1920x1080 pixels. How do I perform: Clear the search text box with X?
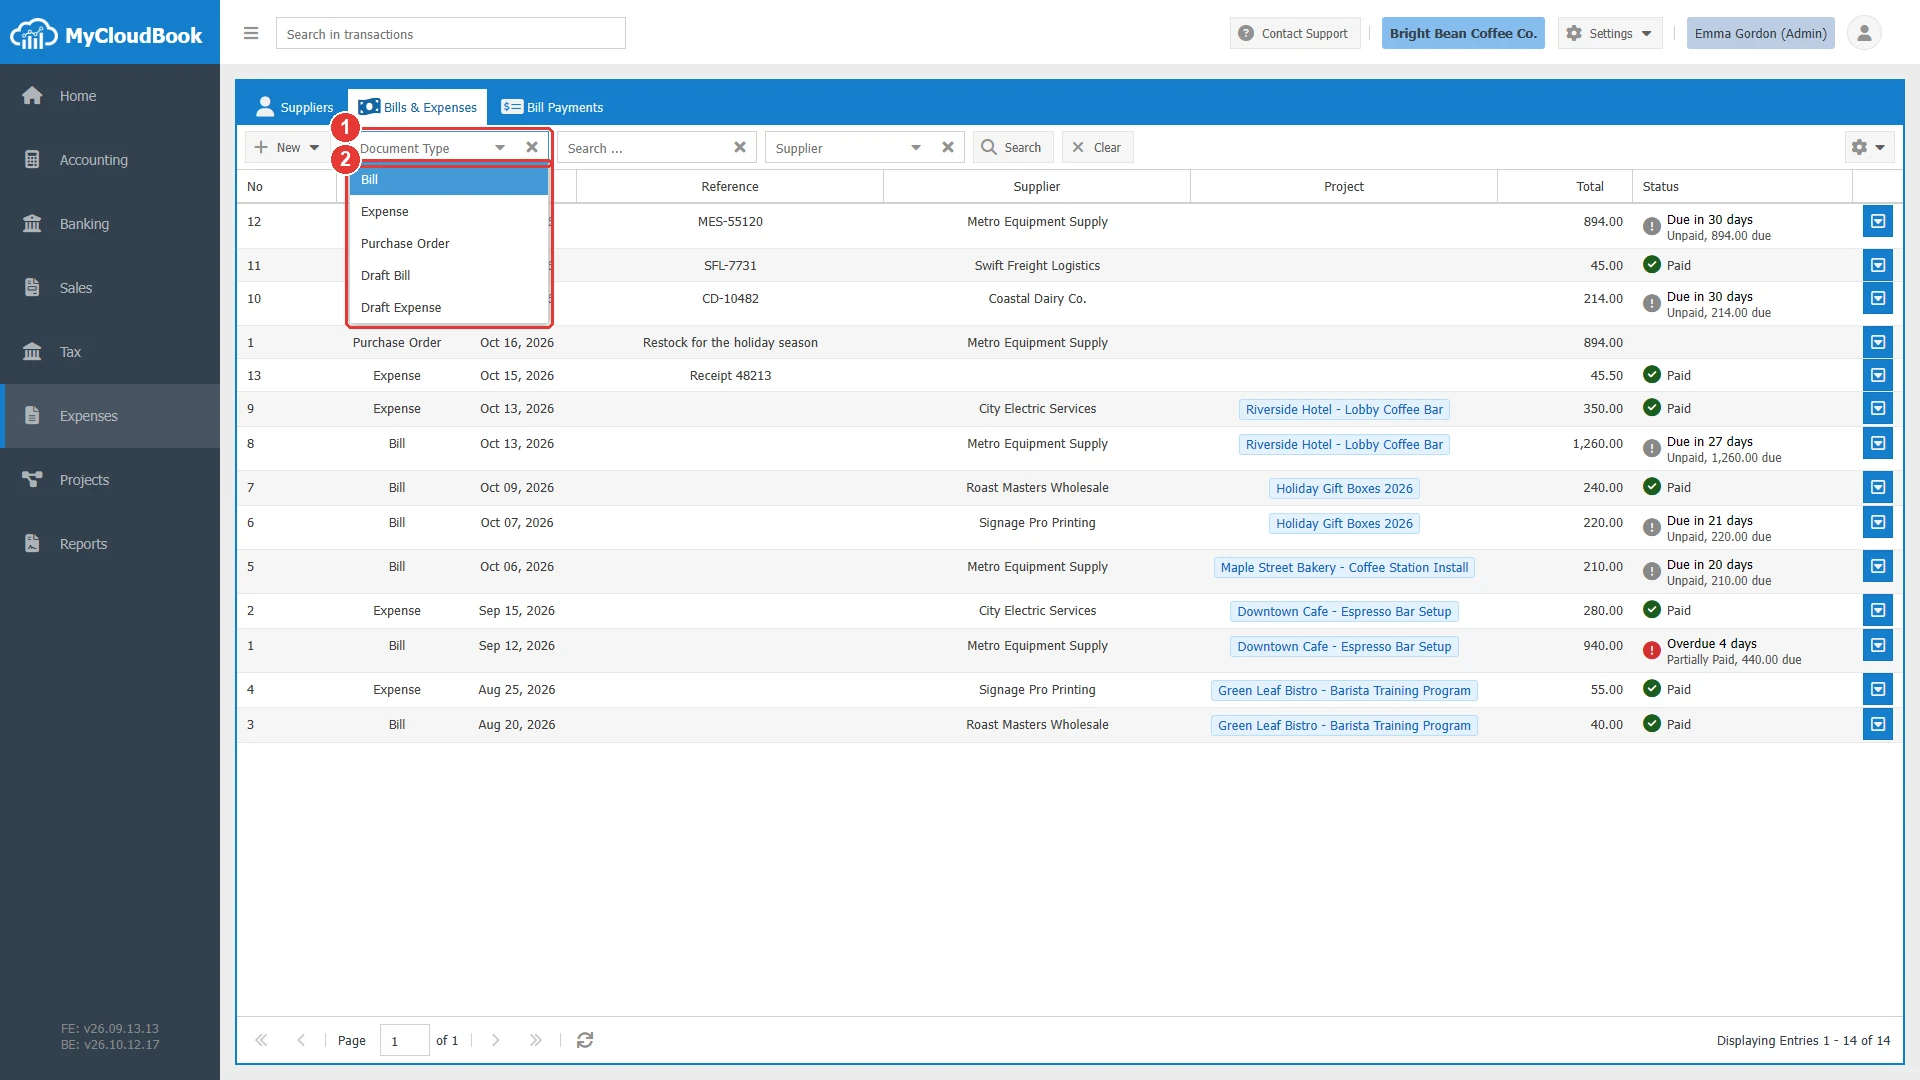click(x=740, y=147)
